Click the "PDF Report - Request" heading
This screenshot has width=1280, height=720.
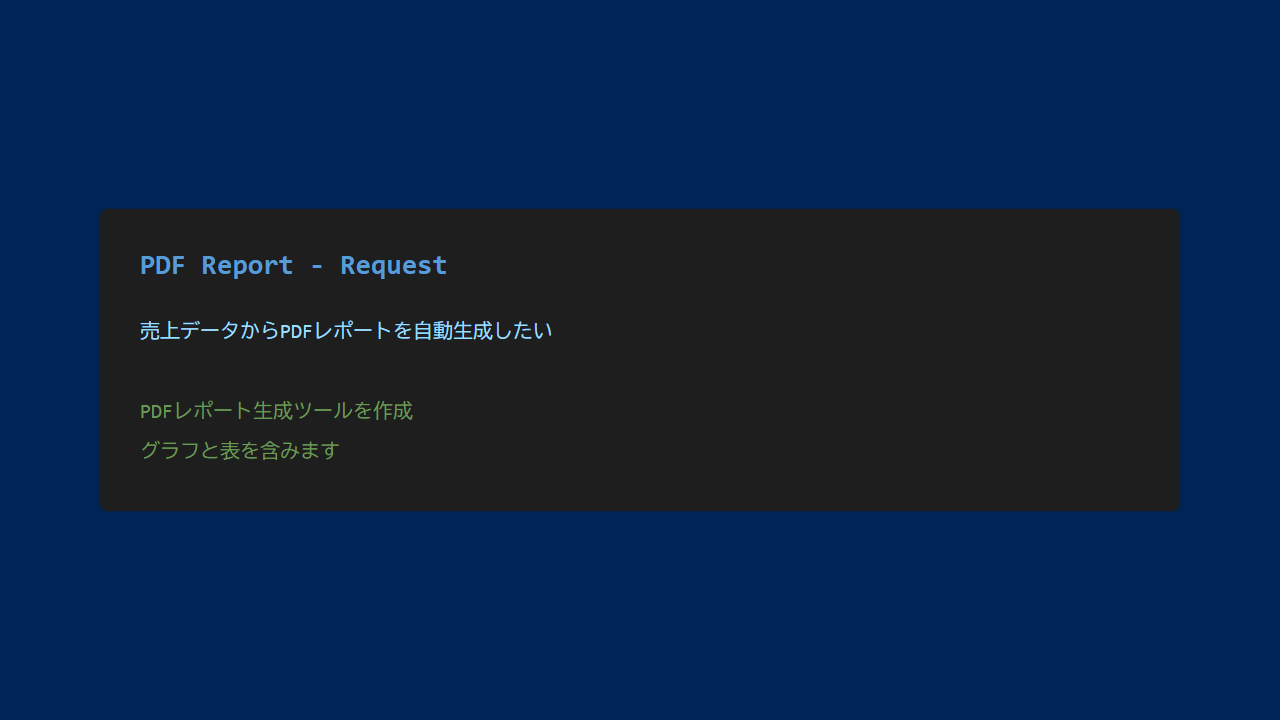pyautogui.click(x=293, y=265)
